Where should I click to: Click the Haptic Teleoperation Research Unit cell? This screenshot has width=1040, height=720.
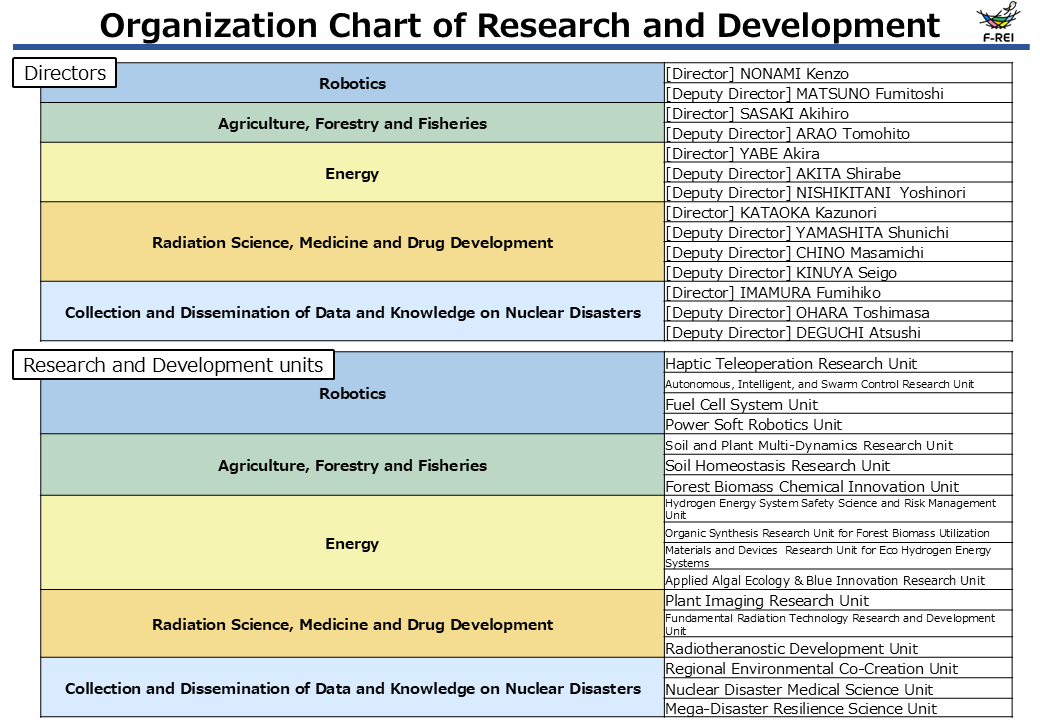click(x=790, y=364)
